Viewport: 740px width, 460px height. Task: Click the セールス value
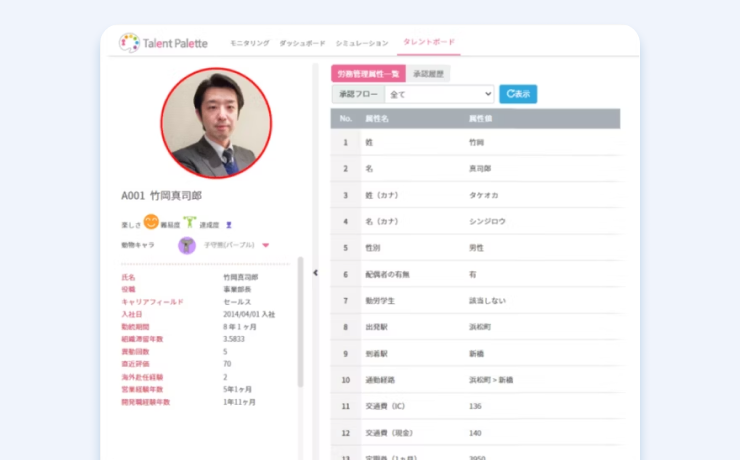point(237,302)
